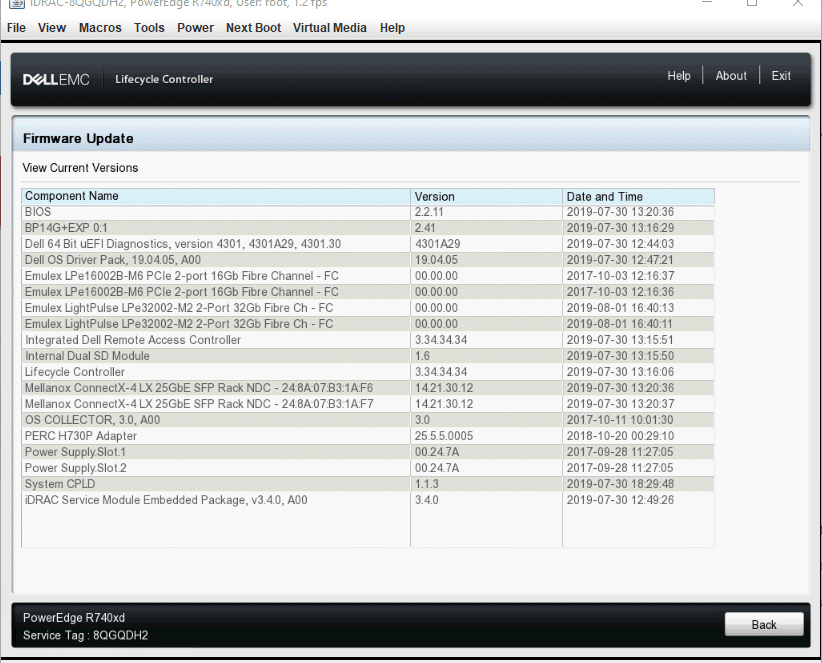Screen dimensions: 822x663
Task: Select the iDRAC Service Module Embedded Package row
Action: click(367, 500)
